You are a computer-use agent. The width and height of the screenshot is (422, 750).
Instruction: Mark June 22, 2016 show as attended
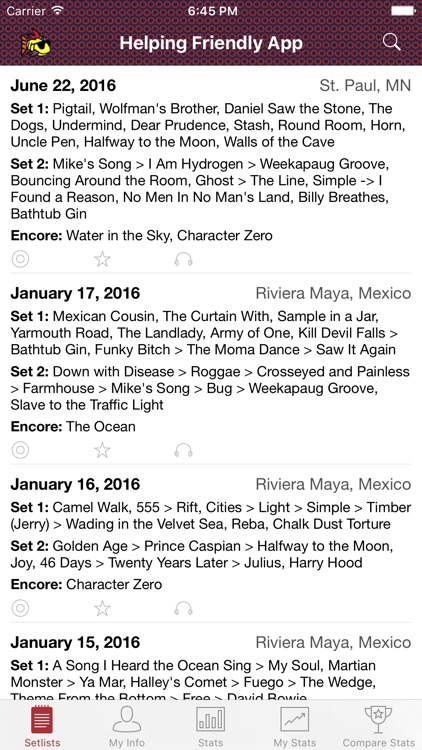20,259
